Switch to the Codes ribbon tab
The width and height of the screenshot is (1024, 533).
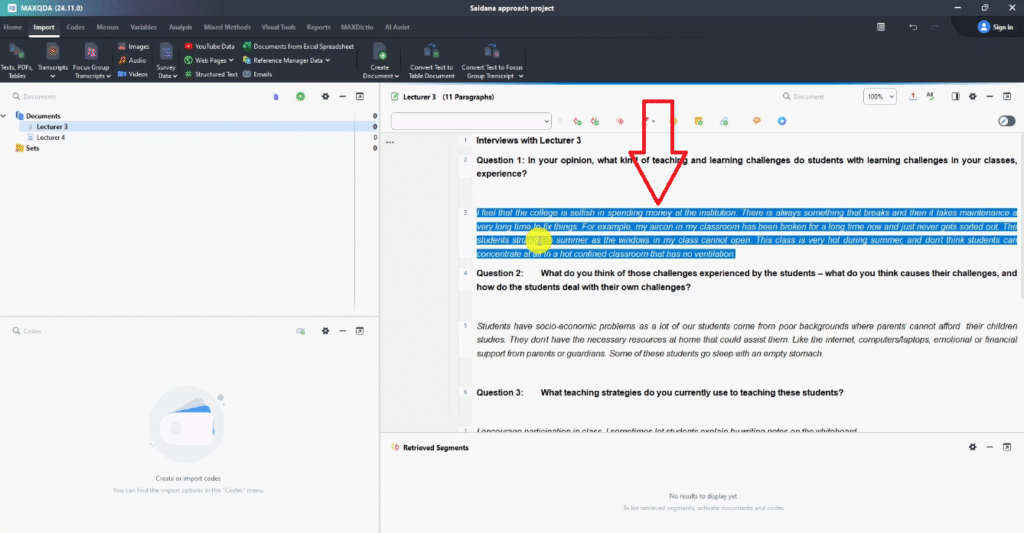coord(75,27)
